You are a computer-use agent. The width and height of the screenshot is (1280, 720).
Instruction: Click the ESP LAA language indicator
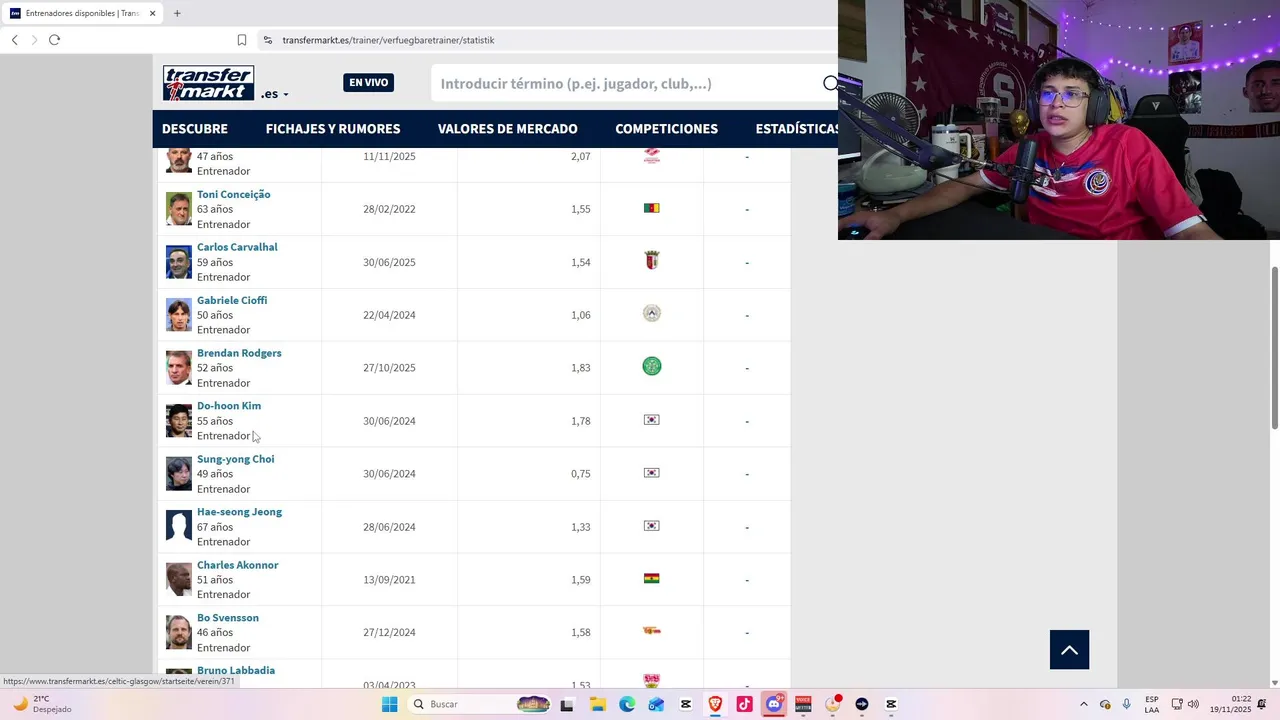coord(1152,704)
